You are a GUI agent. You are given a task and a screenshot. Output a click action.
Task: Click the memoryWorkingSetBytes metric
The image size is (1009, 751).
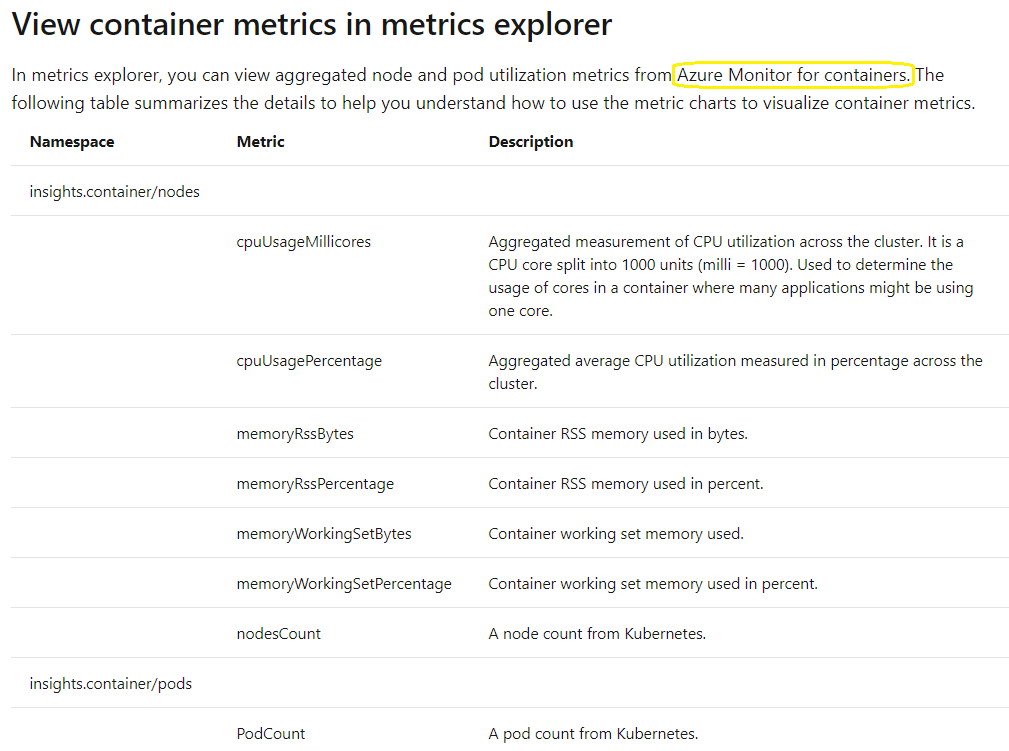(x=323, y=533)
